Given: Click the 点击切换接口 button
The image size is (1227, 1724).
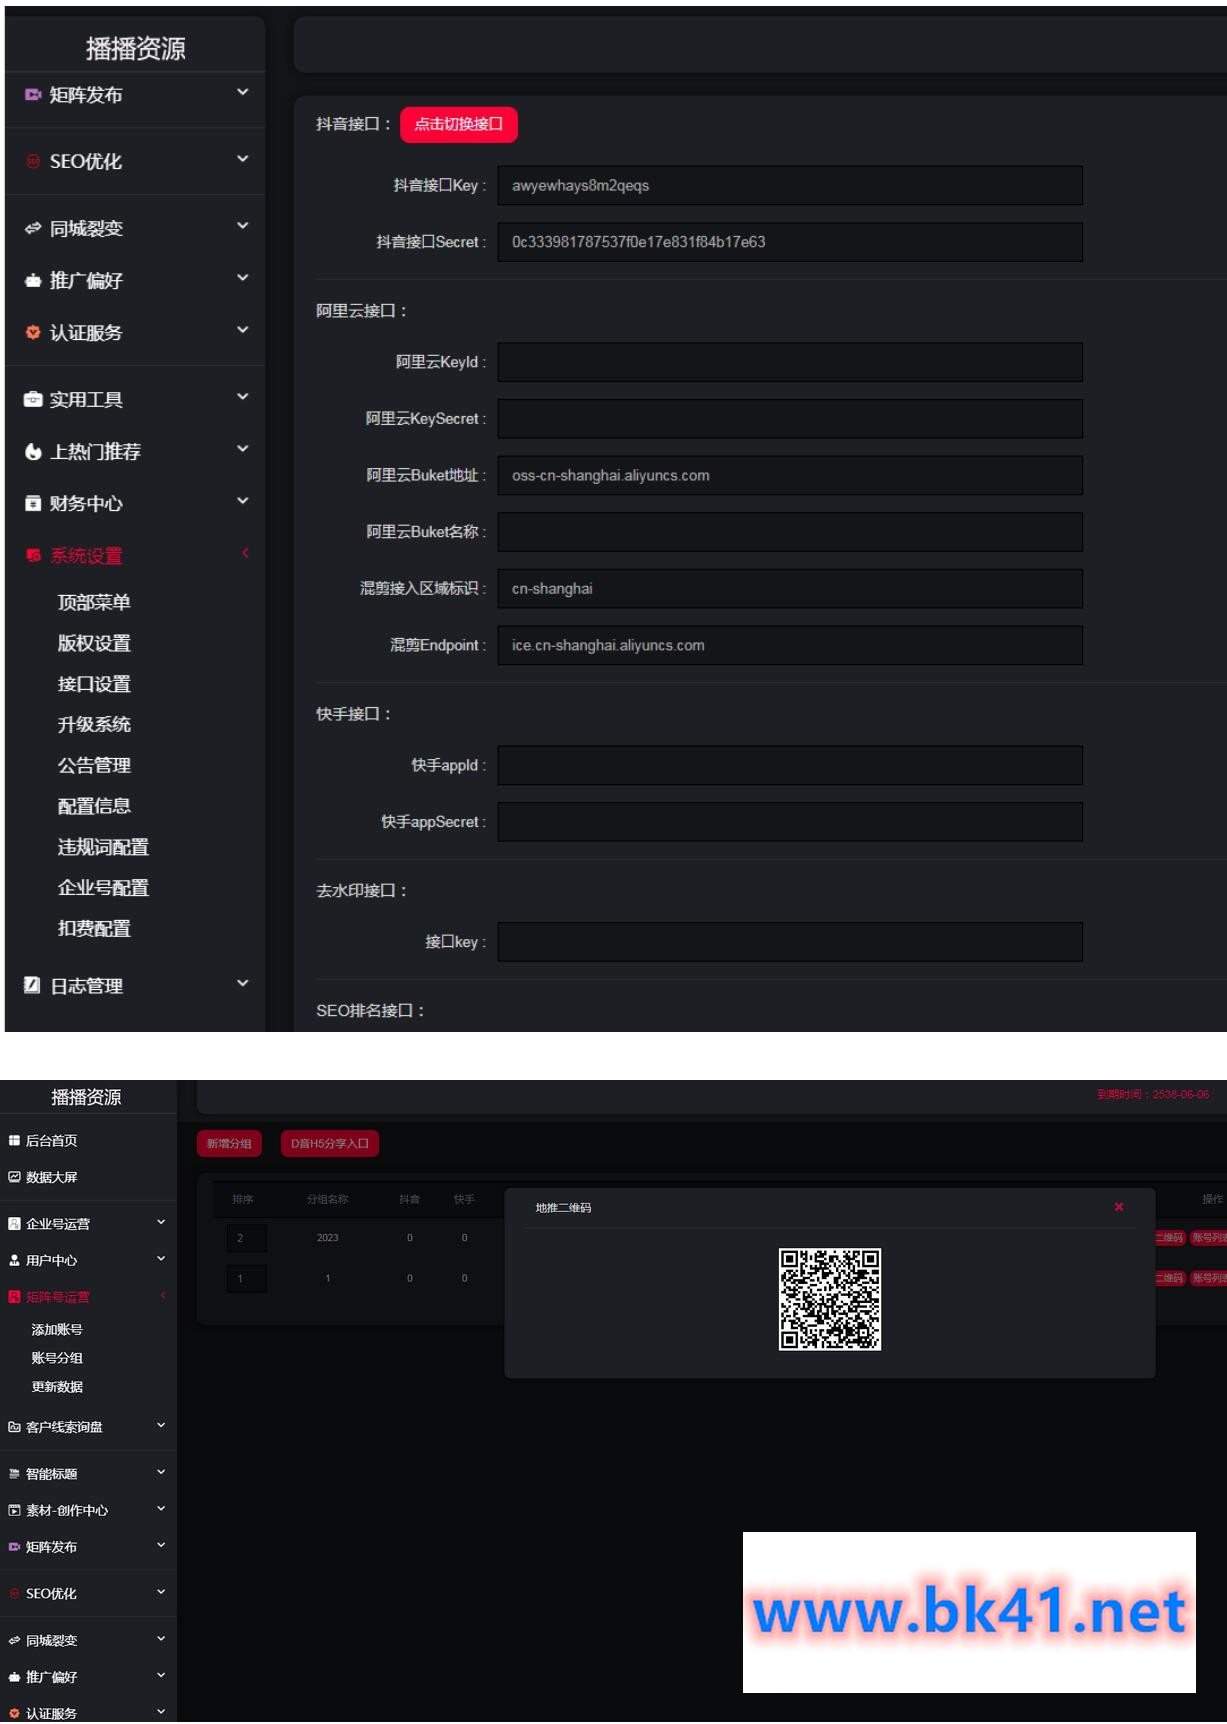Looking at the screenshot, I should click(459, 124).
